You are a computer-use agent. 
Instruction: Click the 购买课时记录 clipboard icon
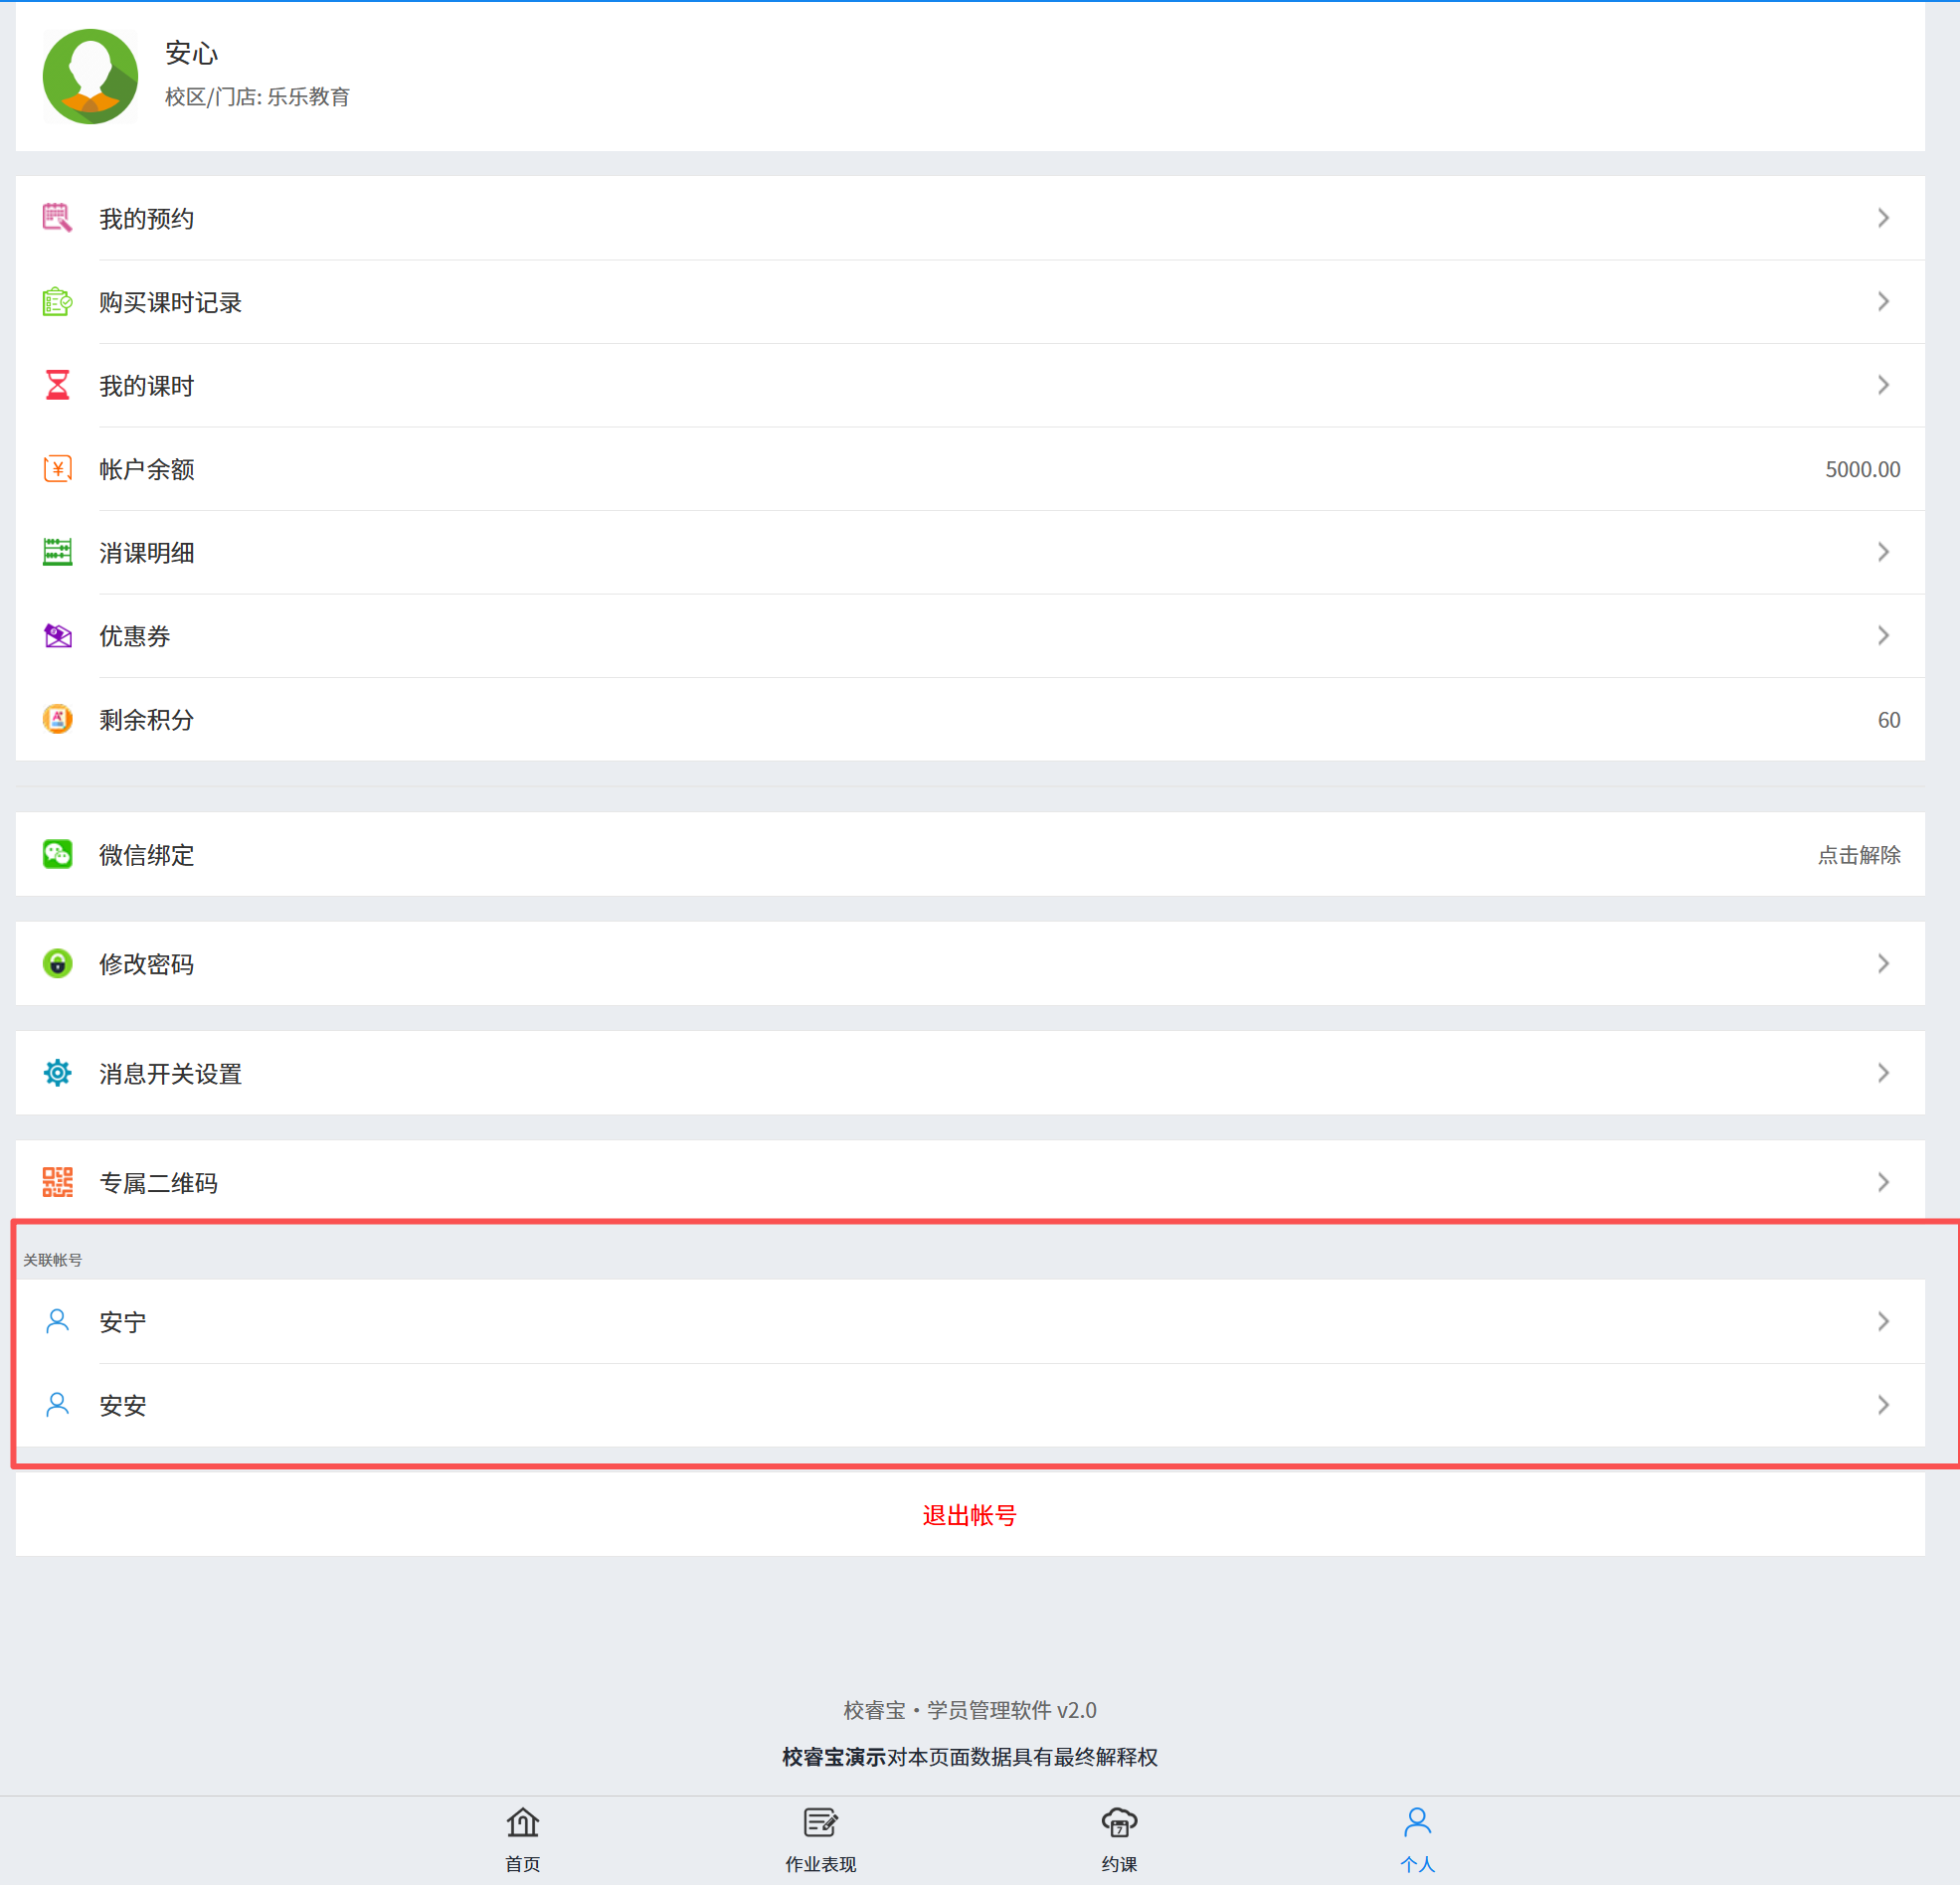coord(57,301)
